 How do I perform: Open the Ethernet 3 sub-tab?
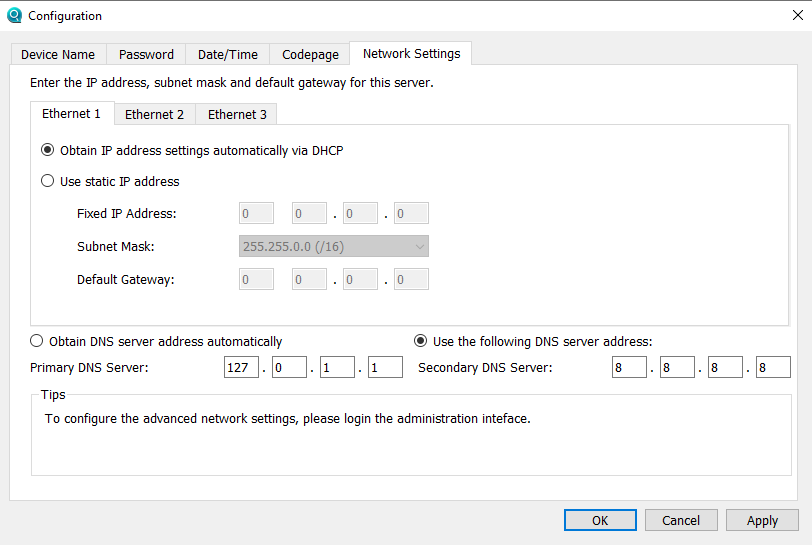[237, 114]
